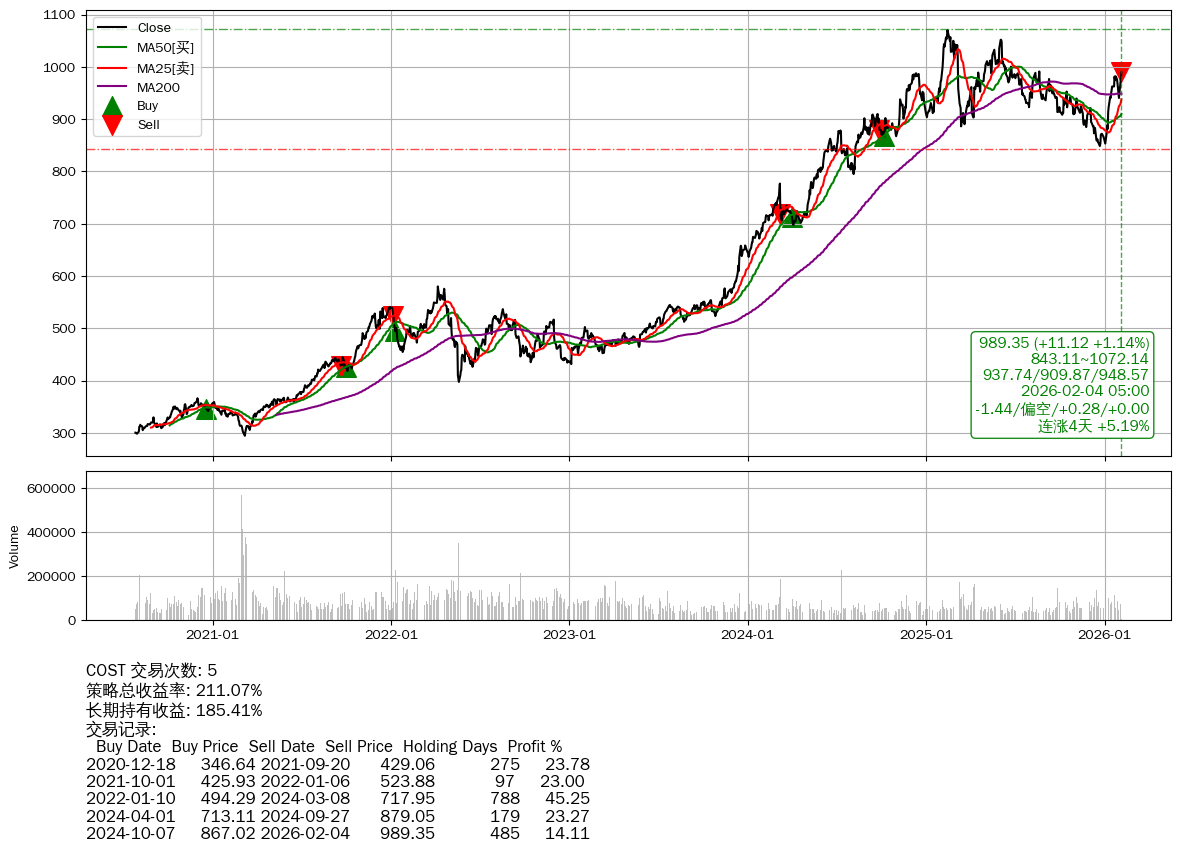Image resolution: width=1180 pixels, height=852 pixels.
Task: Click the black Close line sample in legend
Action: click(x=113, y=28)
